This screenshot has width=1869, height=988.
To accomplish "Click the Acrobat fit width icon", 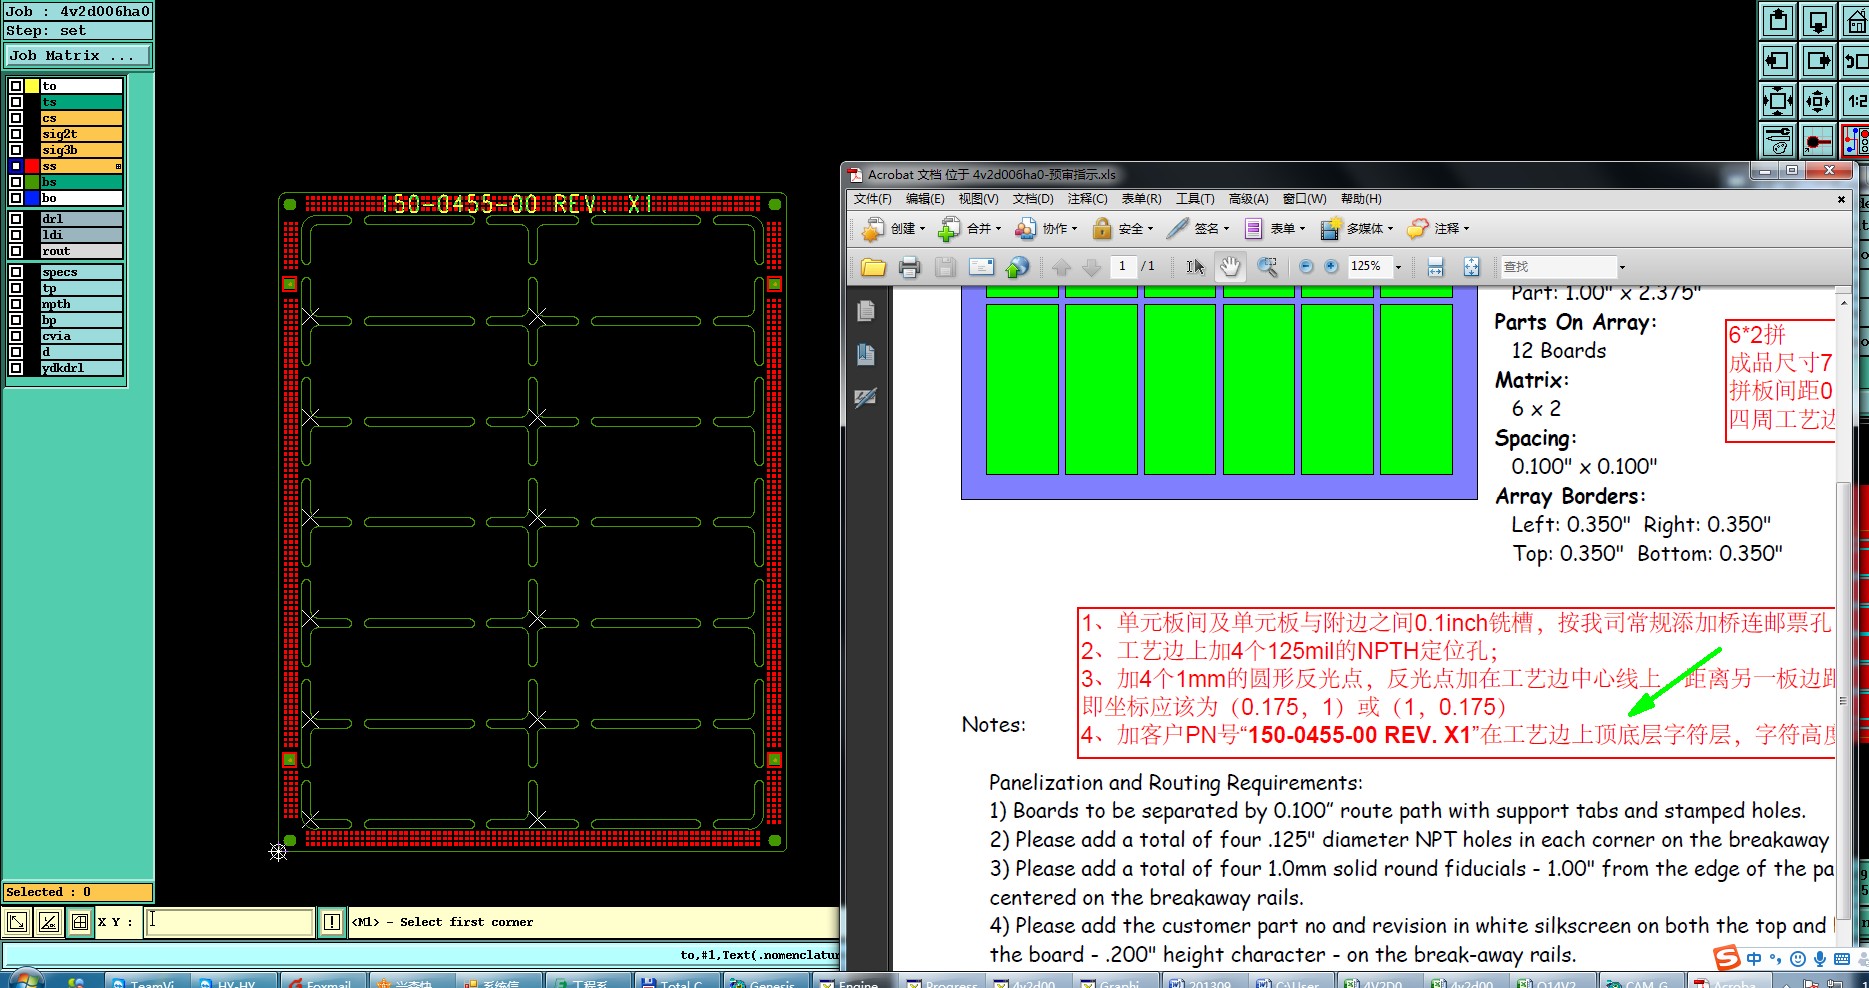I will click(1436, 267).
